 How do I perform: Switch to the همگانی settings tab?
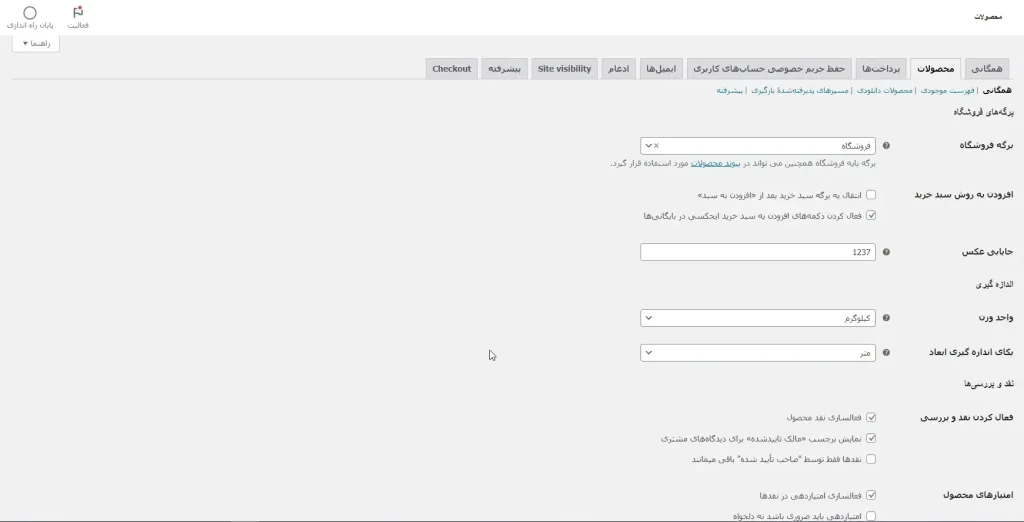point(986,69)
